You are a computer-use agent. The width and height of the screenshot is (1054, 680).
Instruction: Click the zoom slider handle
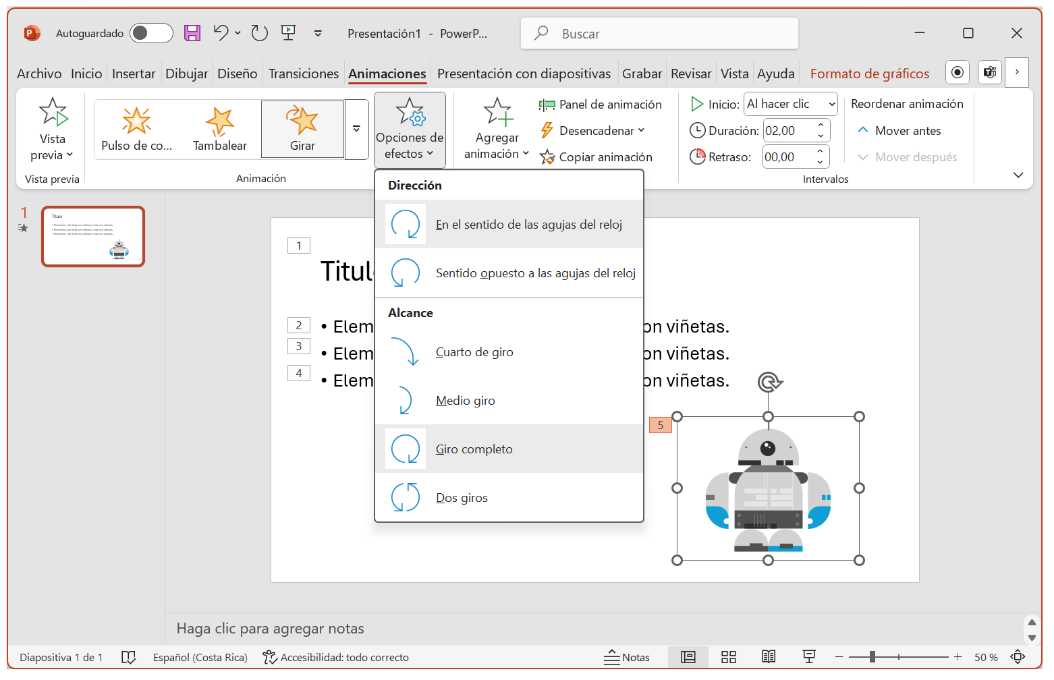[873, 657]
